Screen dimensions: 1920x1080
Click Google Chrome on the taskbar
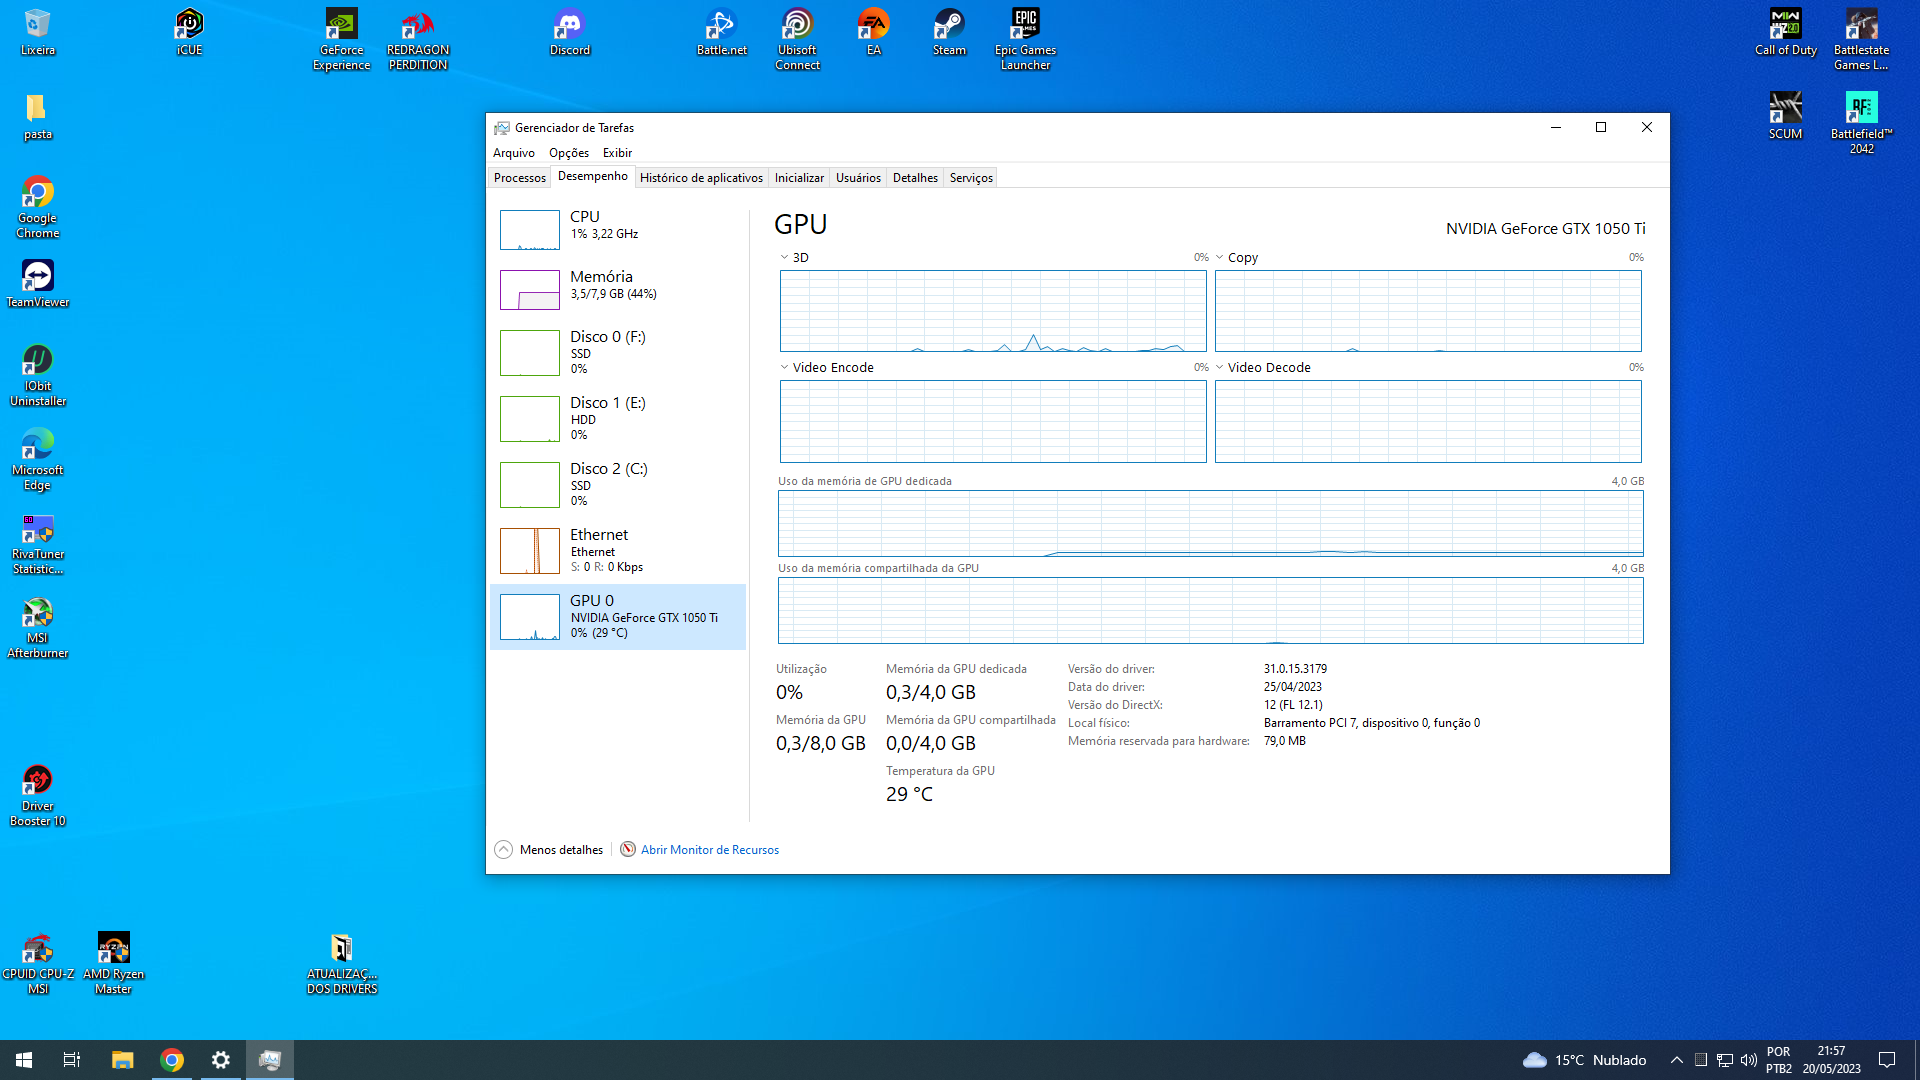point(171,1060)
